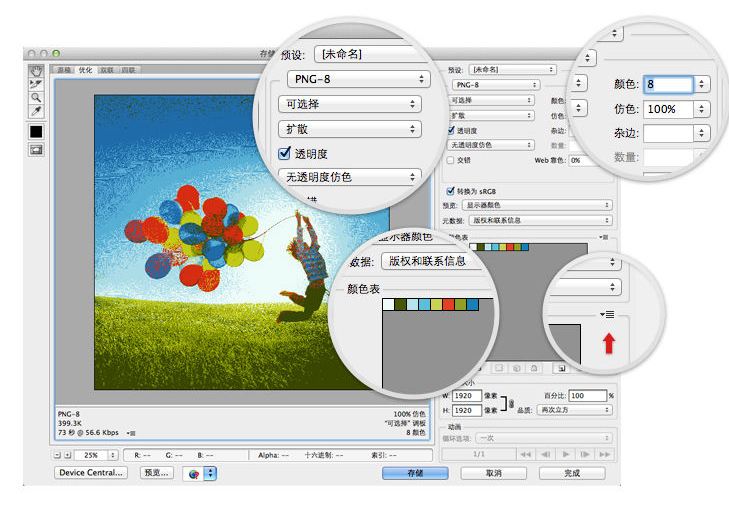Select the Slice Select tool
729x509 pixels.
(x=36, y=84)
